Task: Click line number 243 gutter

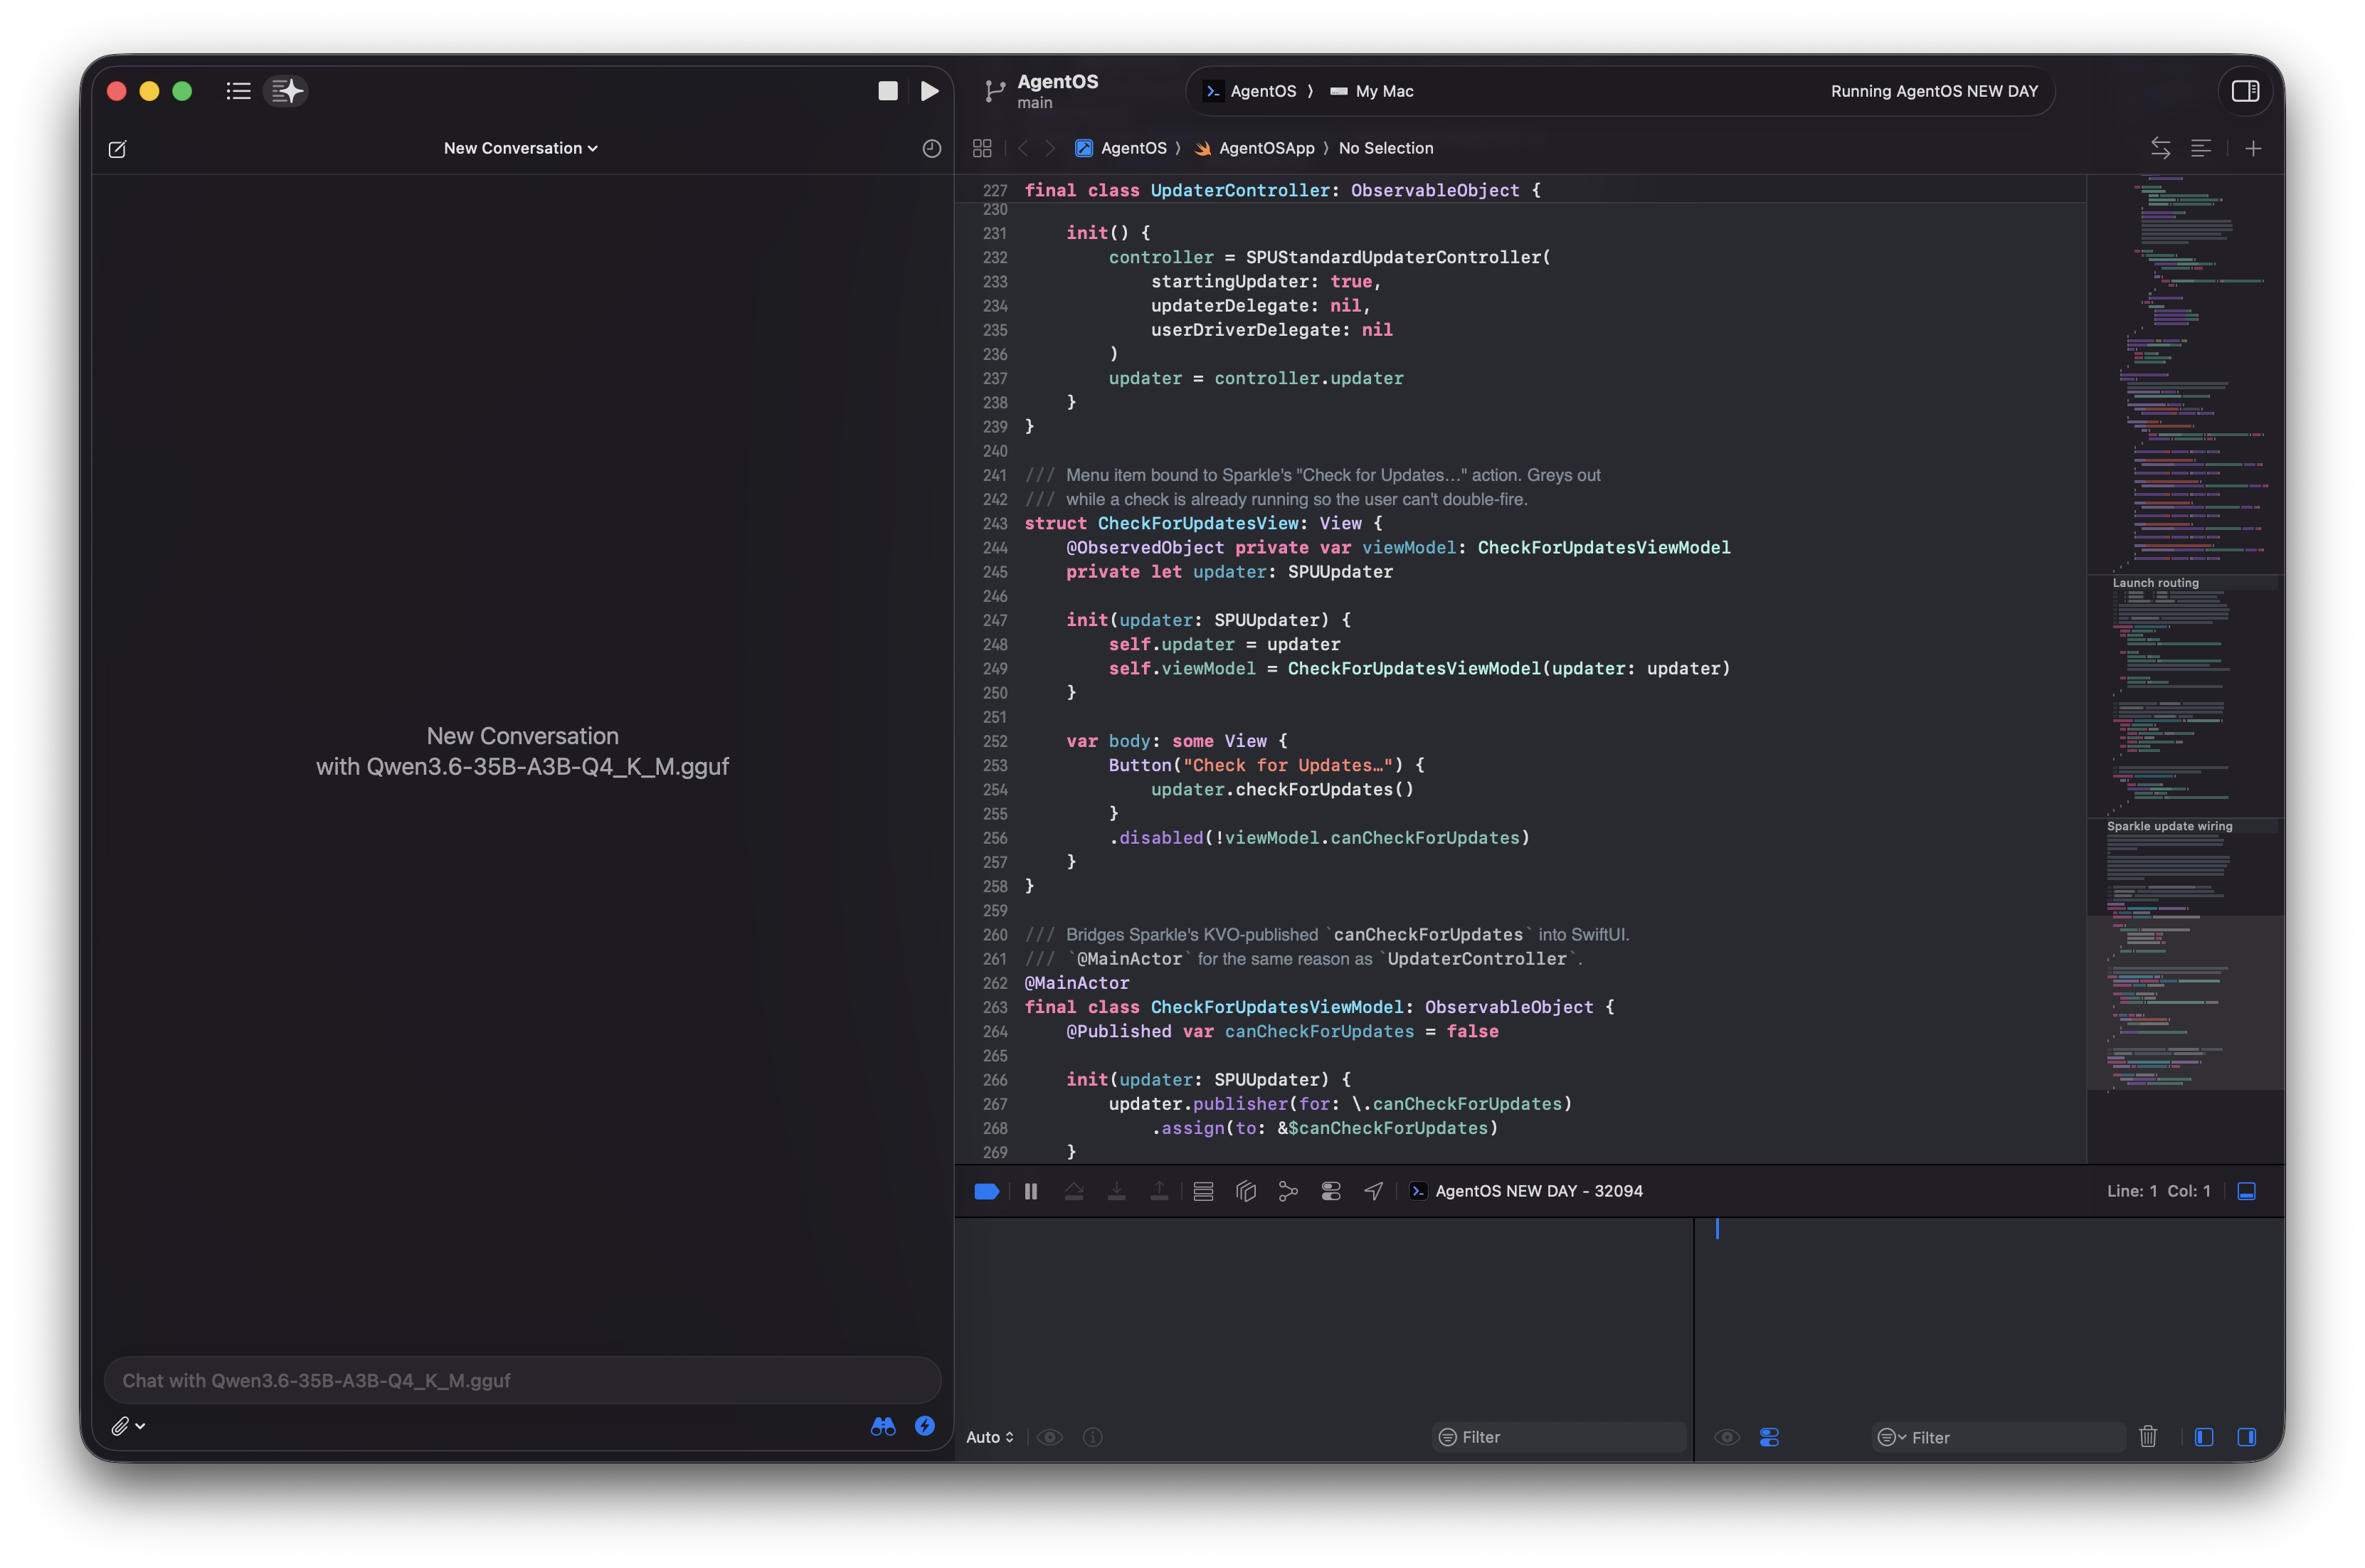Action: pos(994,523)
